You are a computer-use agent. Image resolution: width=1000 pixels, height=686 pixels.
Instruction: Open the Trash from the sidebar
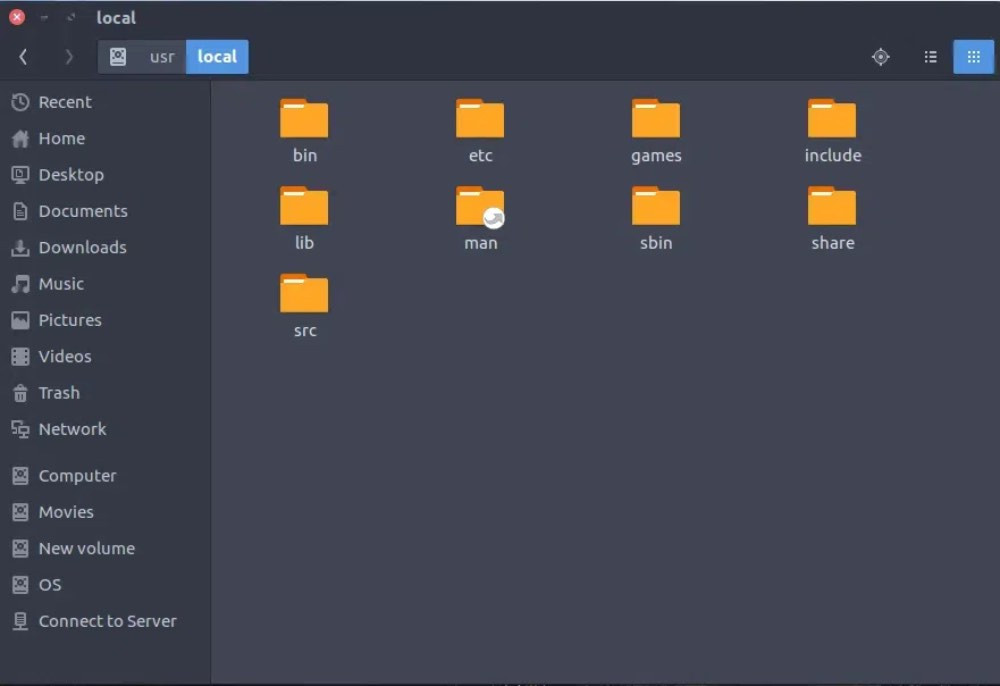[x=56, y=392]
